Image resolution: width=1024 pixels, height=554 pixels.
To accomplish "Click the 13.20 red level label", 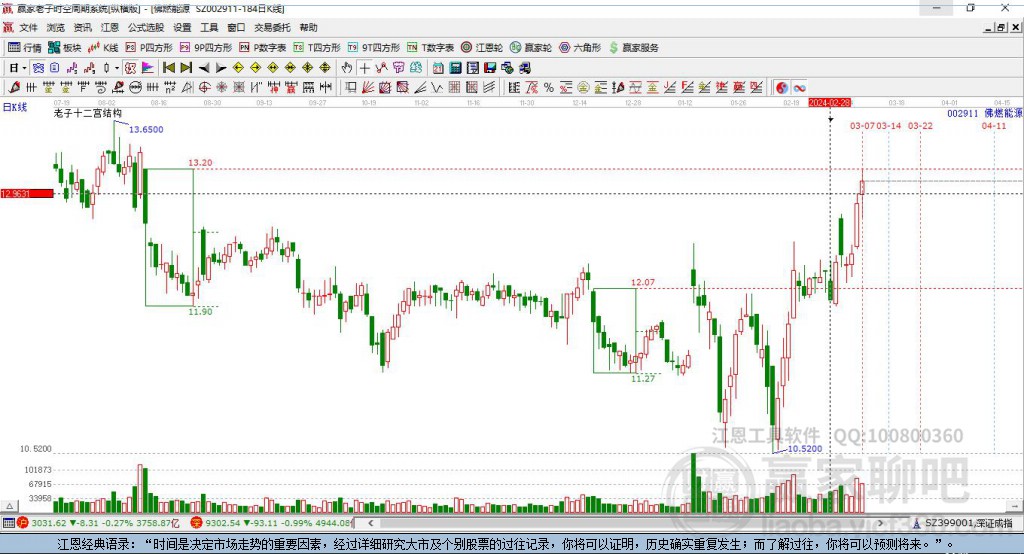I will pyautogui.click(x=200, y=163).
